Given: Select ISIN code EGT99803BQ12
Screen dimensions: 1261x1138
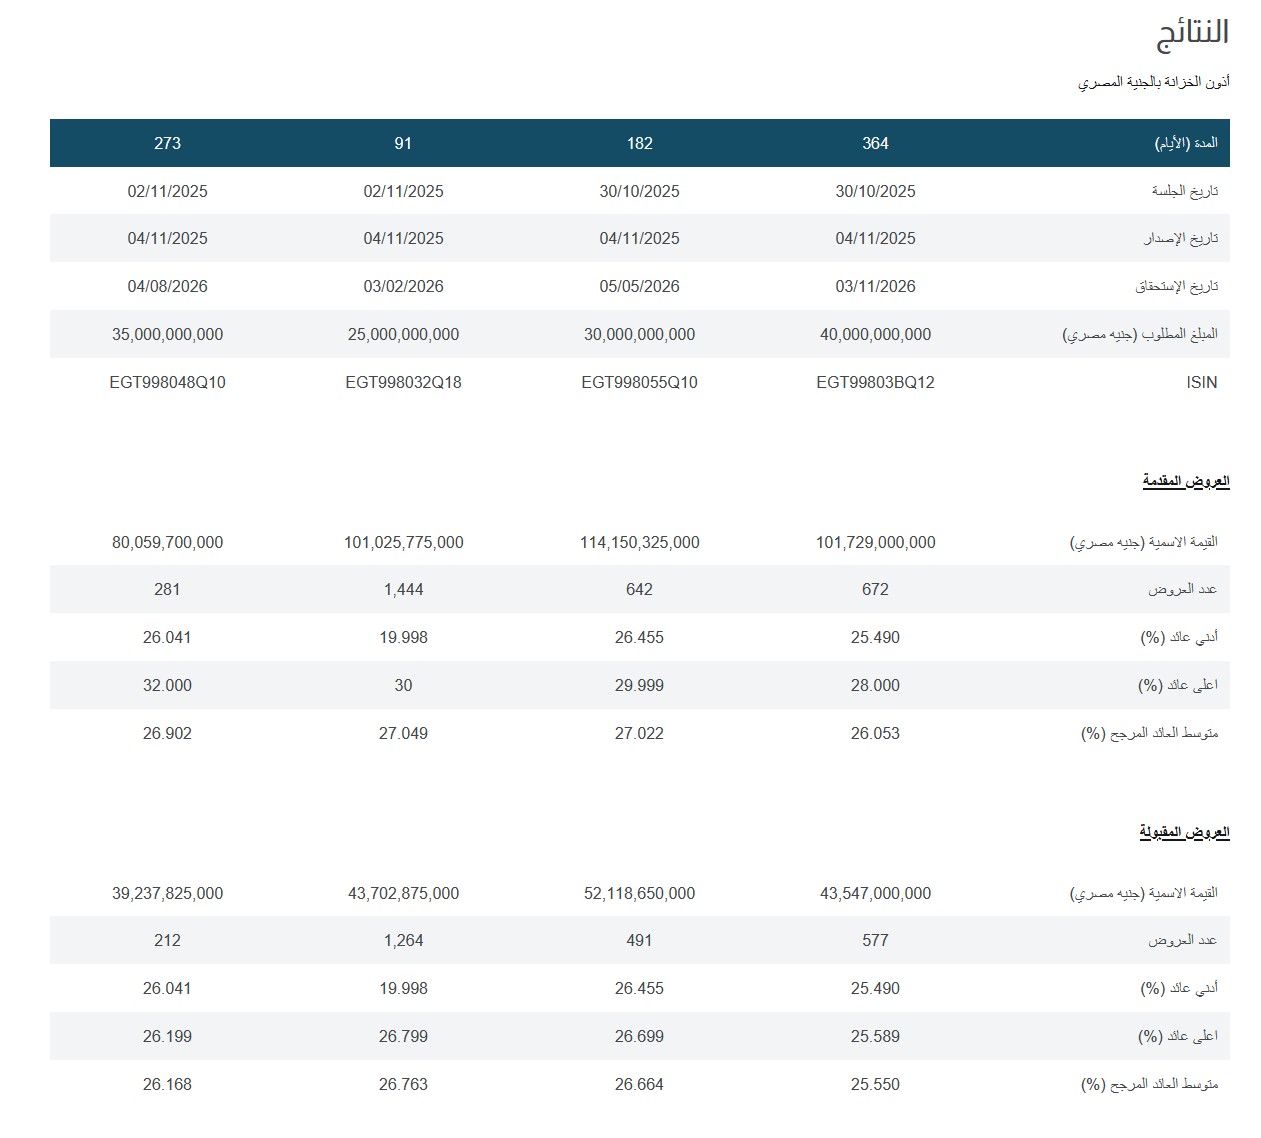Looking at the screenshot, I should pyautogui.click(x=875, y=382).
